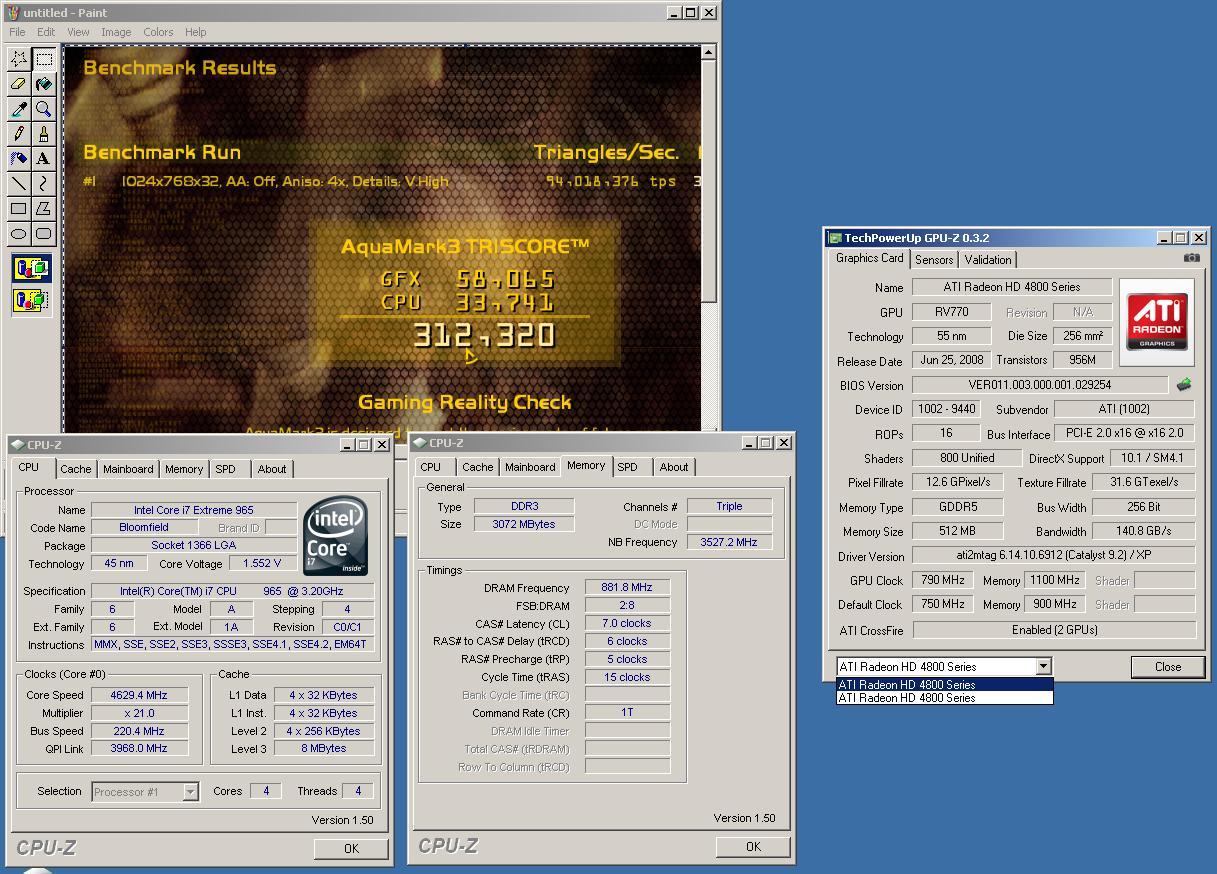
Task: Click OK in the left CPU-Z window
Action: coord(351,848)
